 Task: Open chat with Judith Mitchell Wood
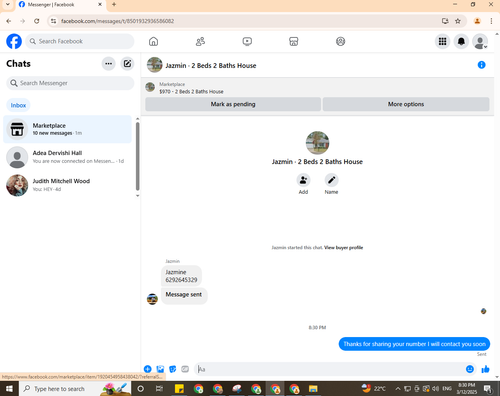point(67,185)
